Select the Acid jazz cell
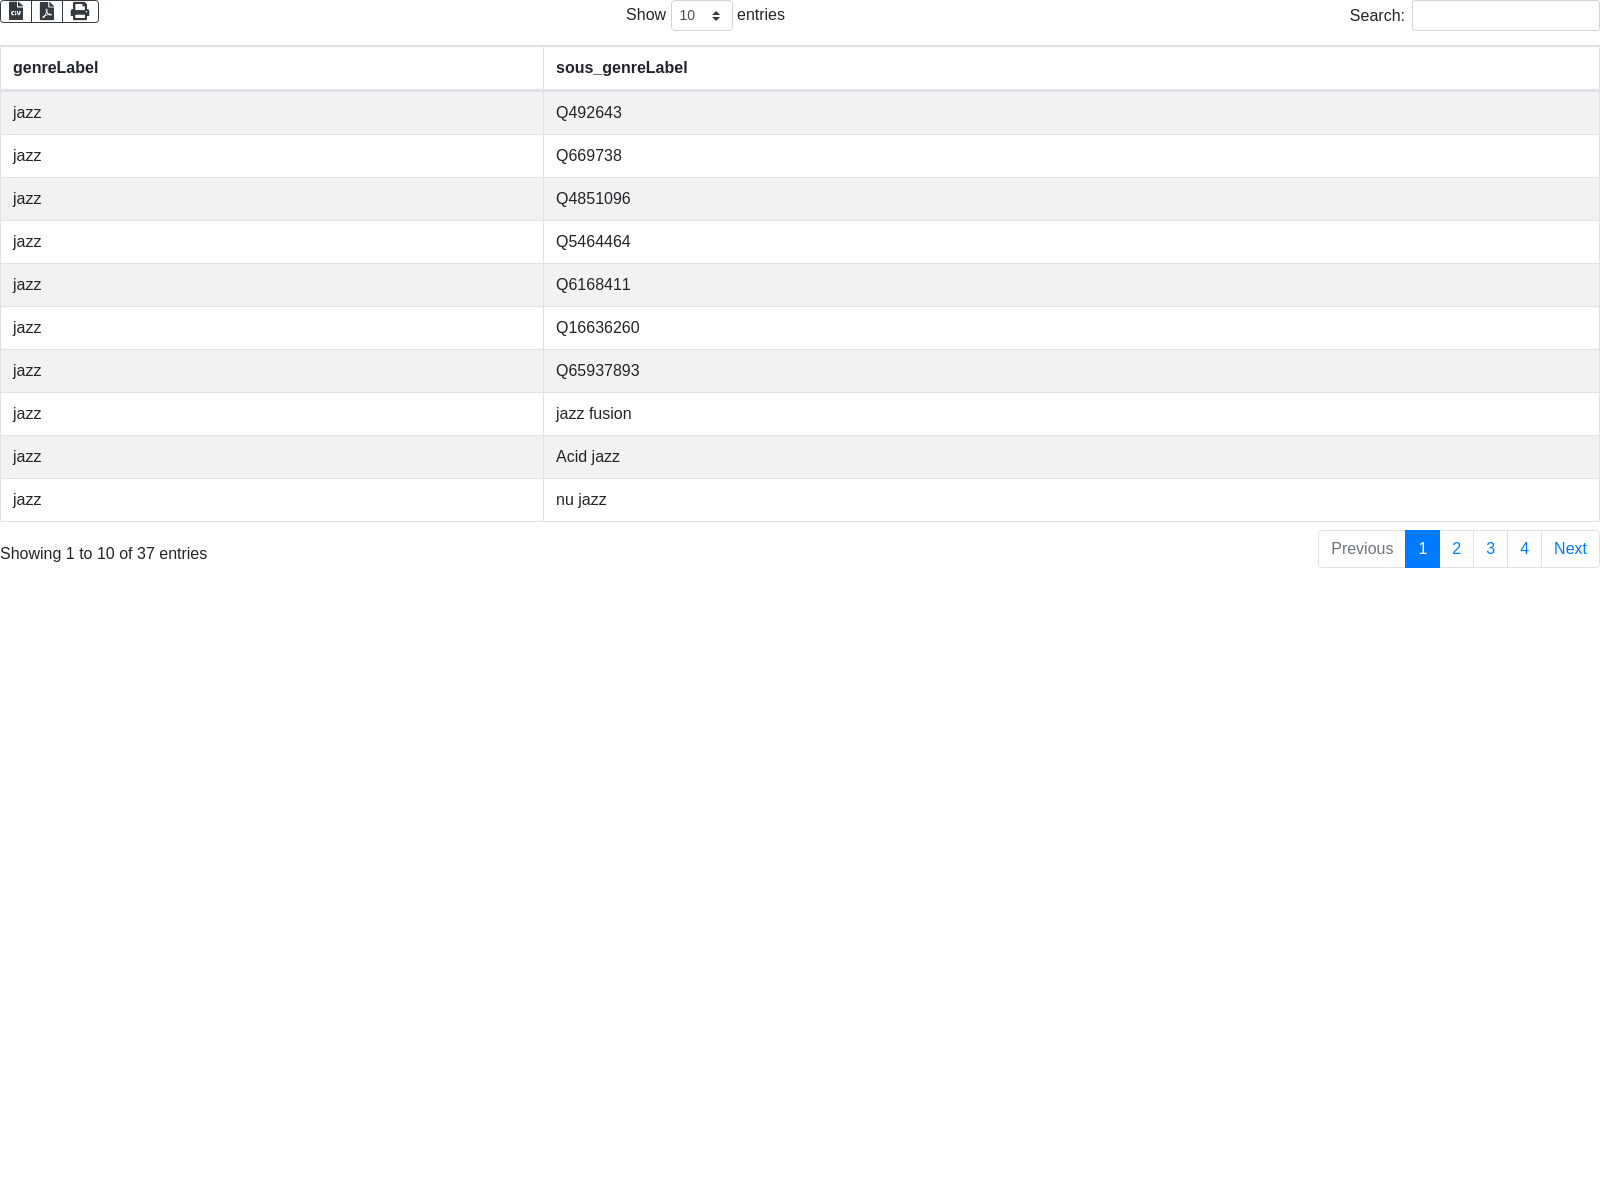Screen dimensions: 1600x1200 pos(588,457)
